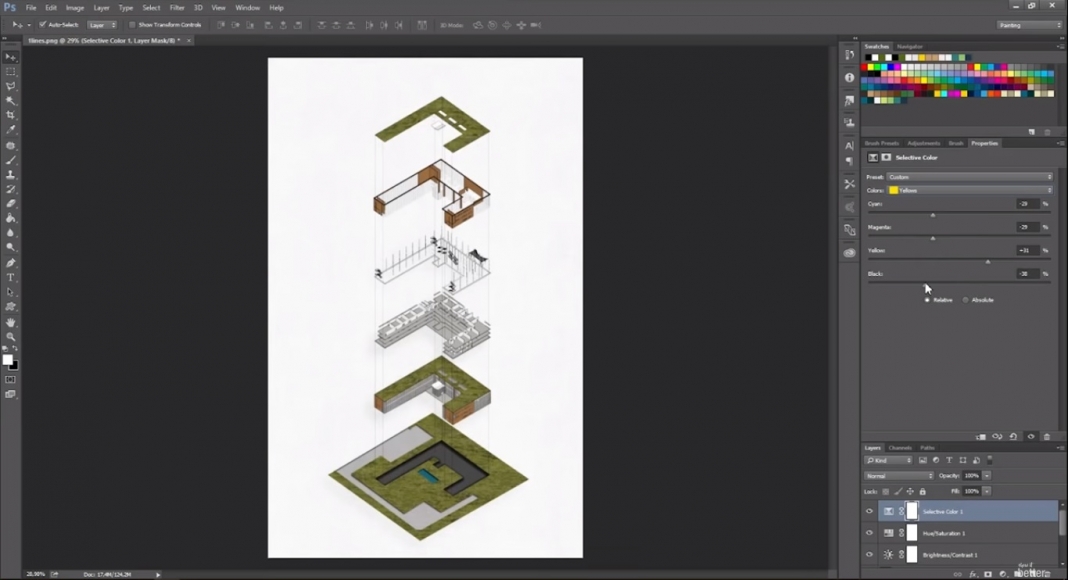The width and height of the screenshot is (1068, 580).
Task: Open the Filter menu
Action: click(x=177, y=7)
